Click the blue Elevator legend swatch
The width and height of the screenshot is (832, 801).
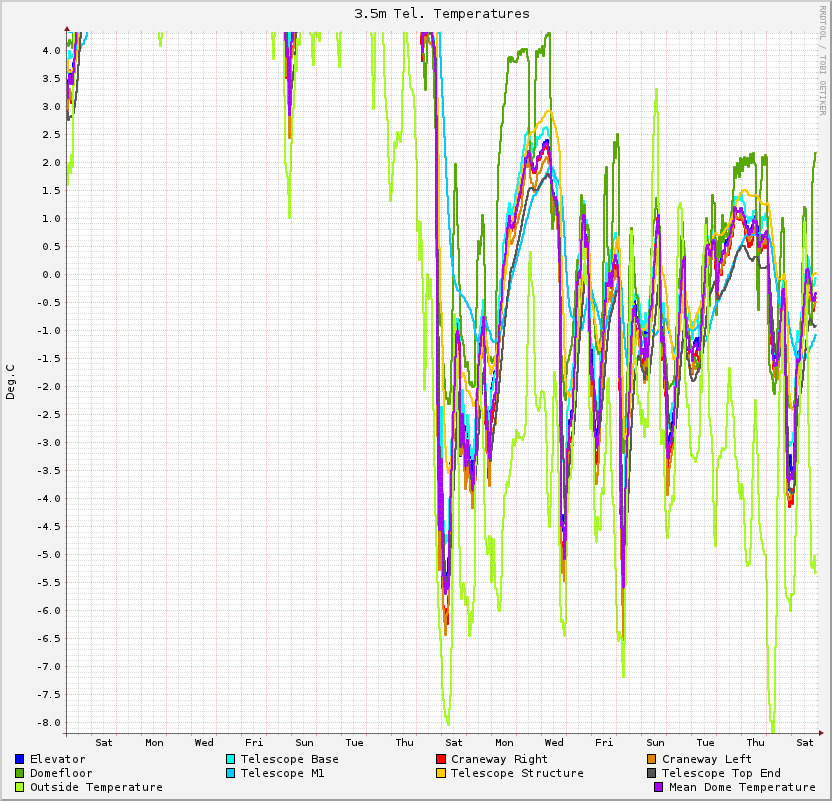pyautogui.click(x=20, y=759)
